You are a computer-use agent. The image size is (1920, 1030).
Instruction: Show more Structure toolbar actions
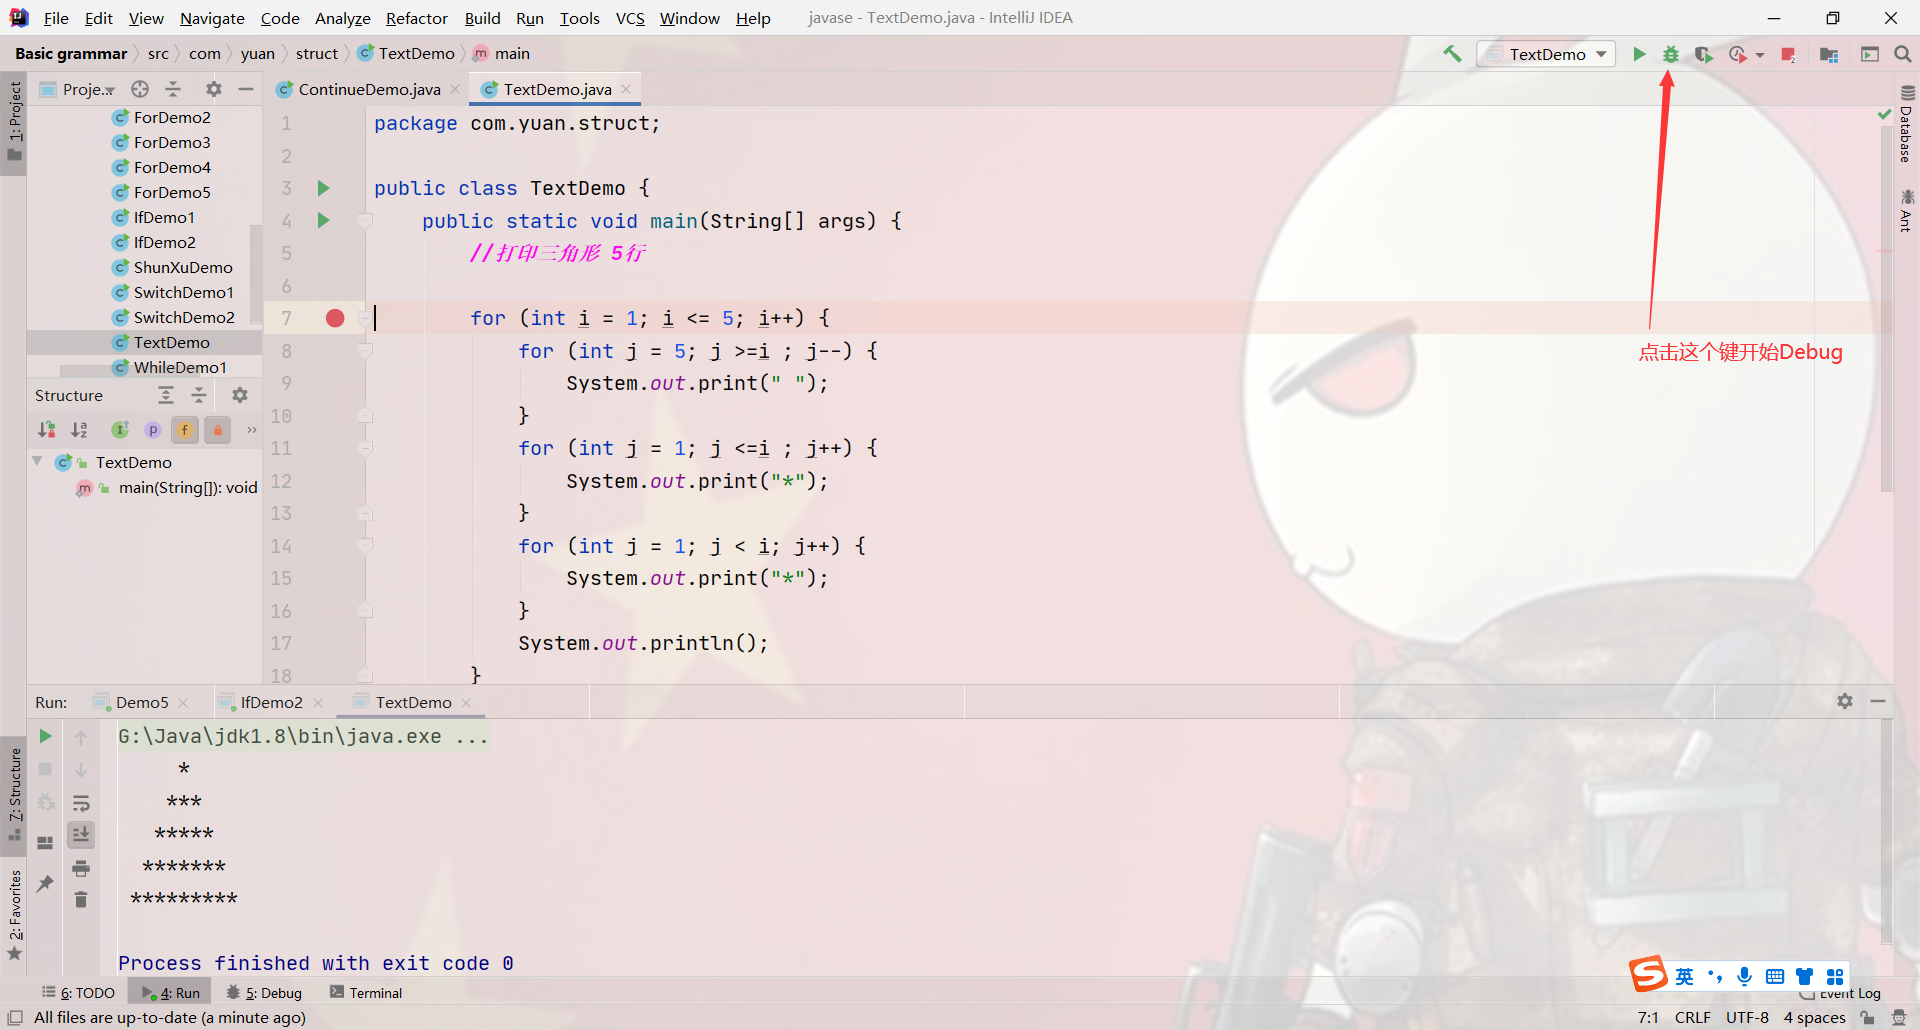[251, 430]
